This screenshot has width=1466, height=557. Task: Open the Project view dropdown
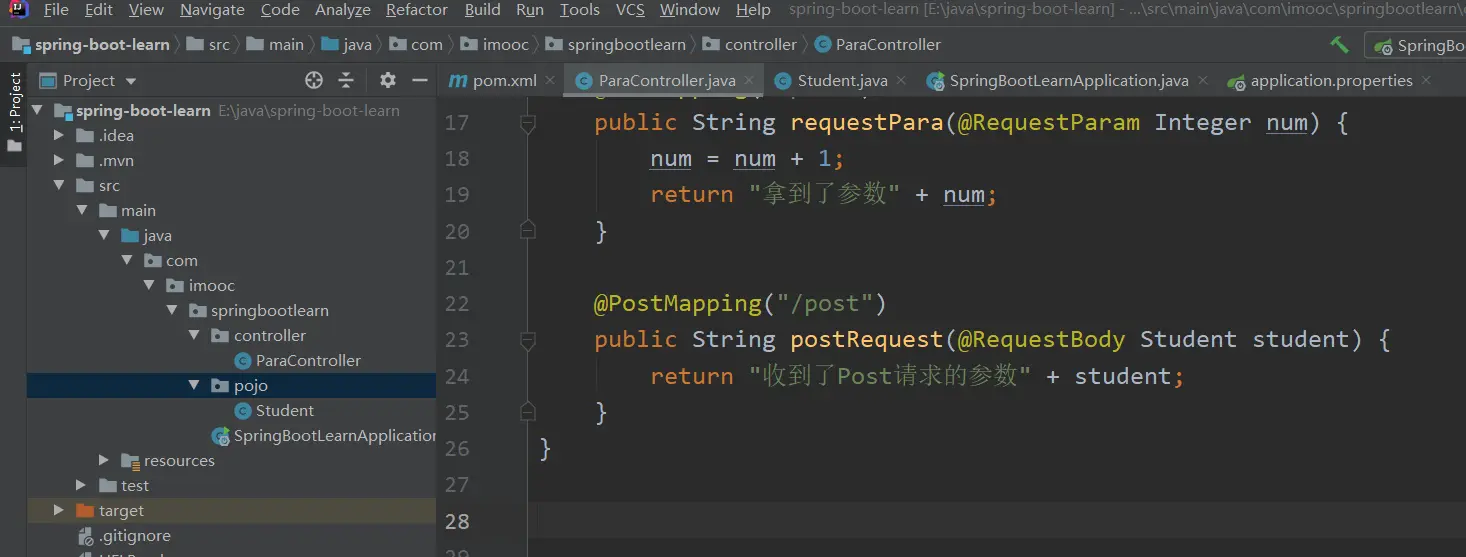131,81
